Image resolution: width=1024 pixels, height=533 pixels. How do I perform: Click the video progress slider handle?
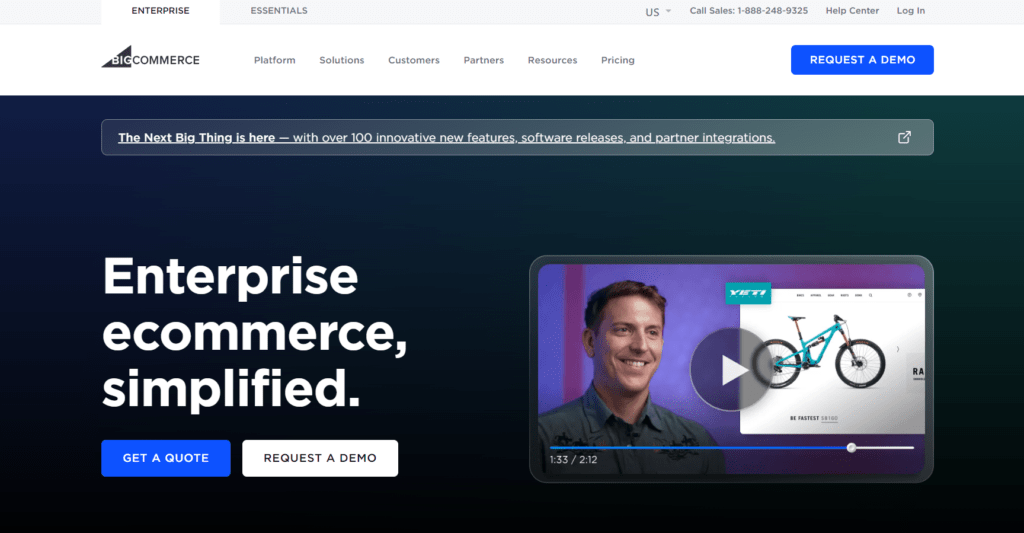(x=851, y=447)
